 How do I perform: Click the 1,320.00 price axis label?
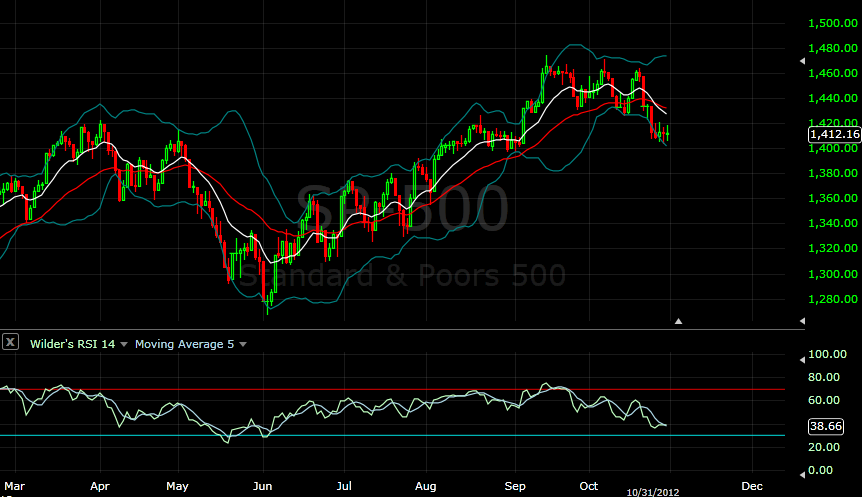pos(833,248)
